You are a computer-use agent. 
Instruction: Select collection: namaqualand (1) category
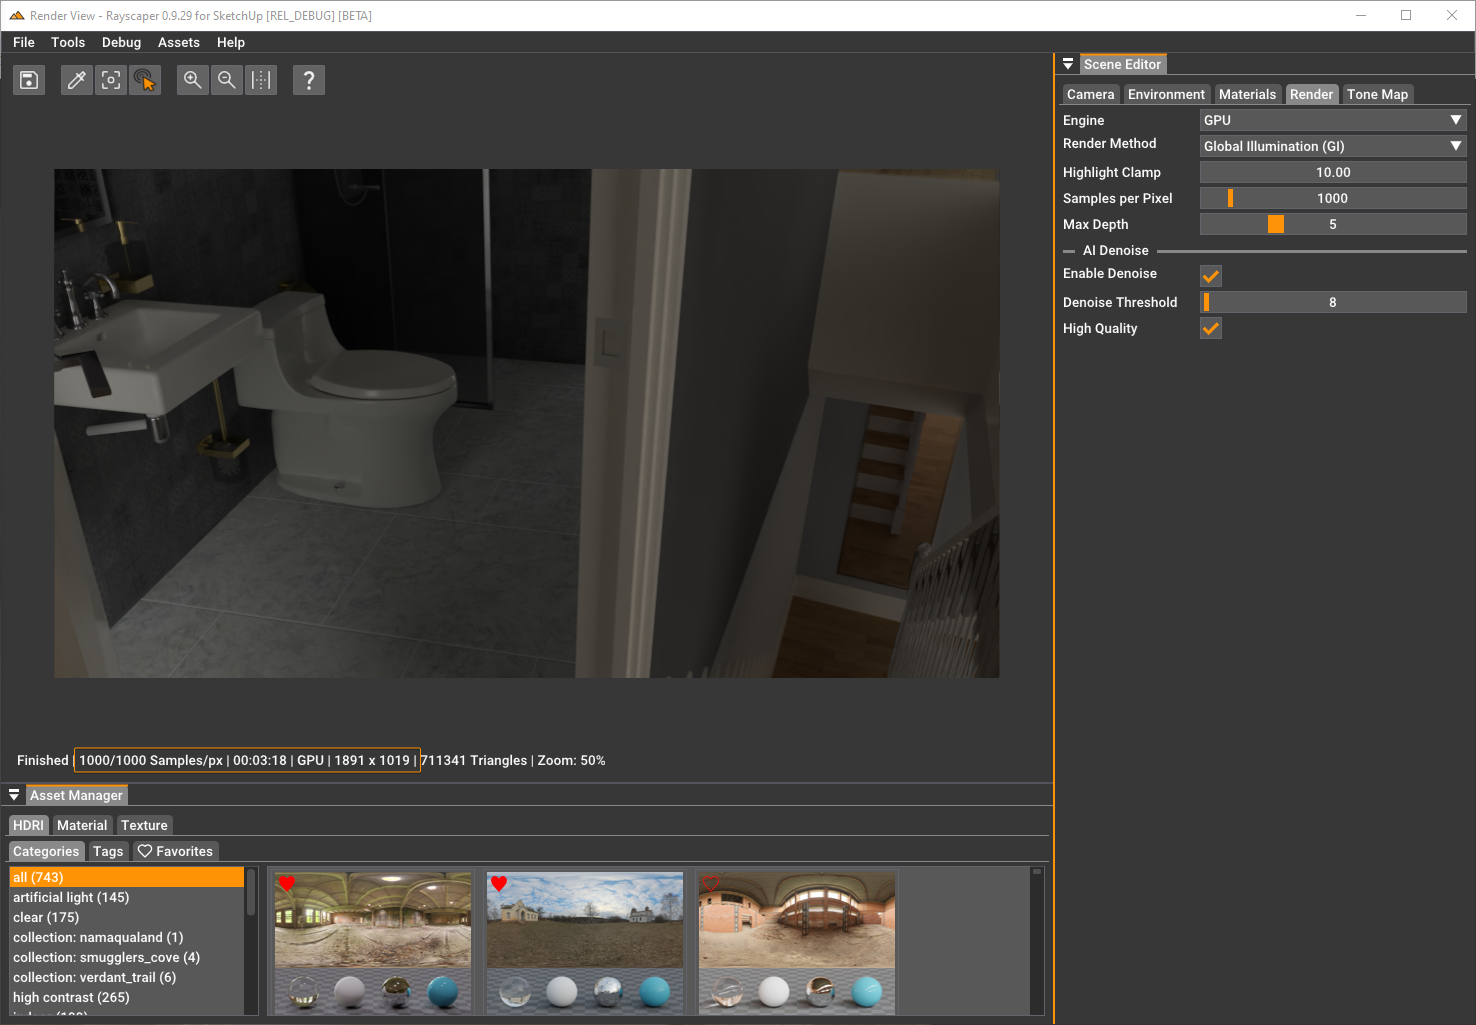point(126,937)
